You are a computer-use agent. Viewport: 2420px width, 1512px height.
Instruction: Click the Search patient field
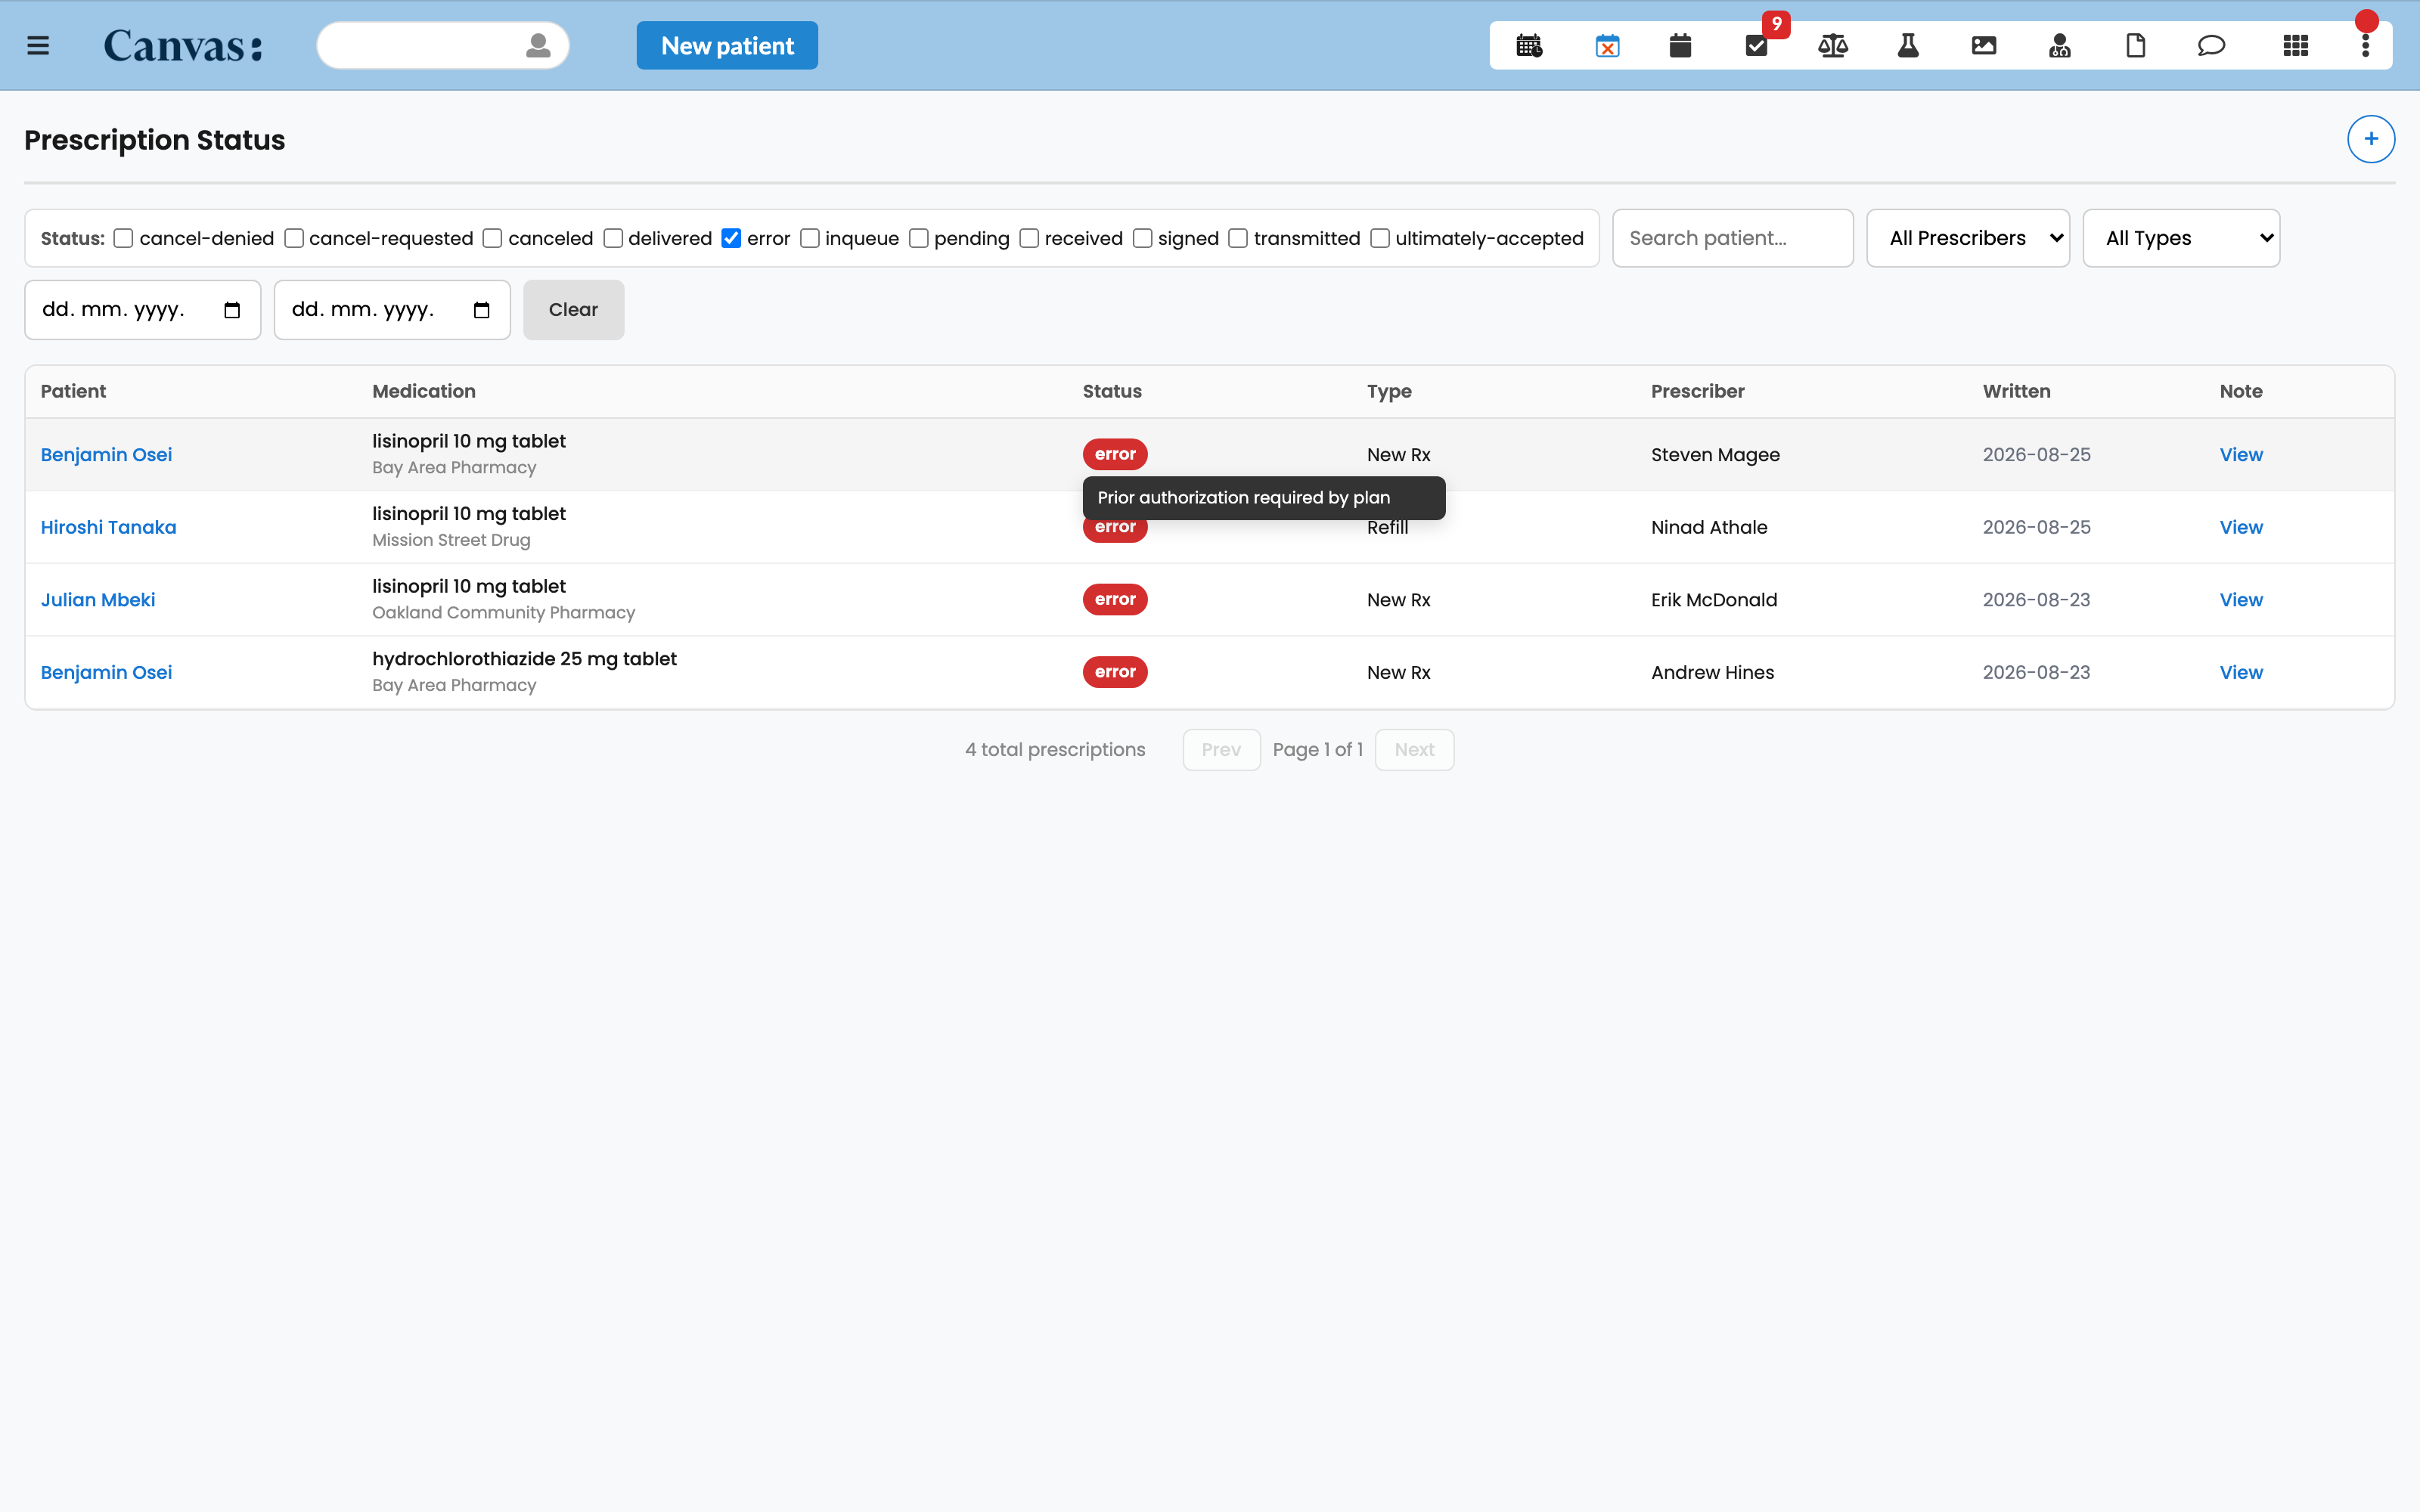pyautogui.click(x=1732, y=238)
